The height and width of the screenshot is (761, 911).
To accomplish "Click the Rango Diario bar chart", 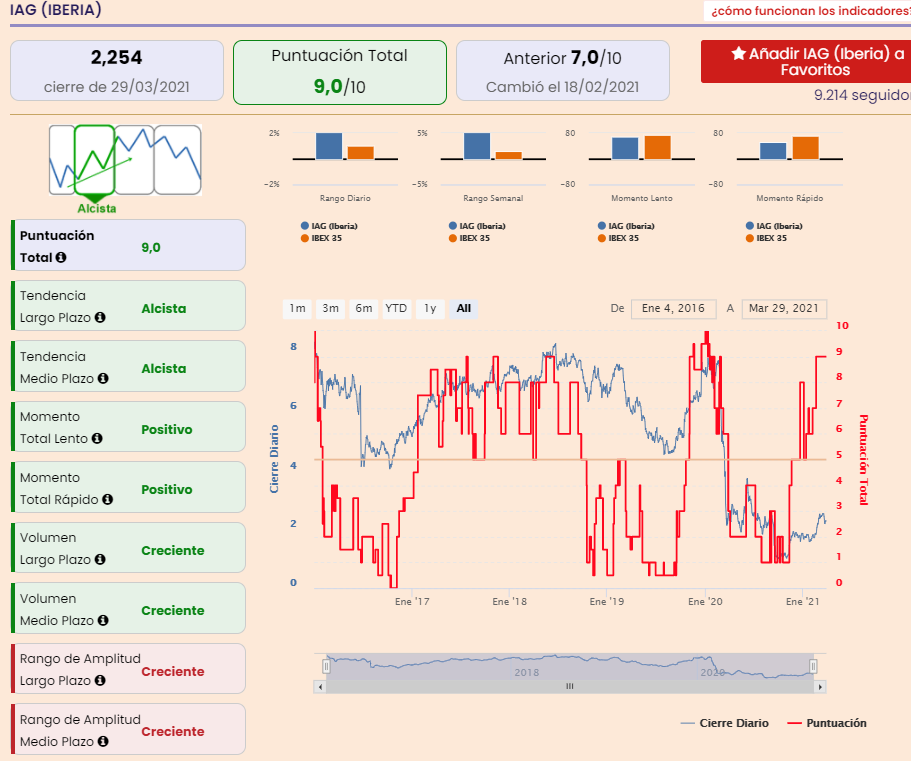I will (345, 158).
